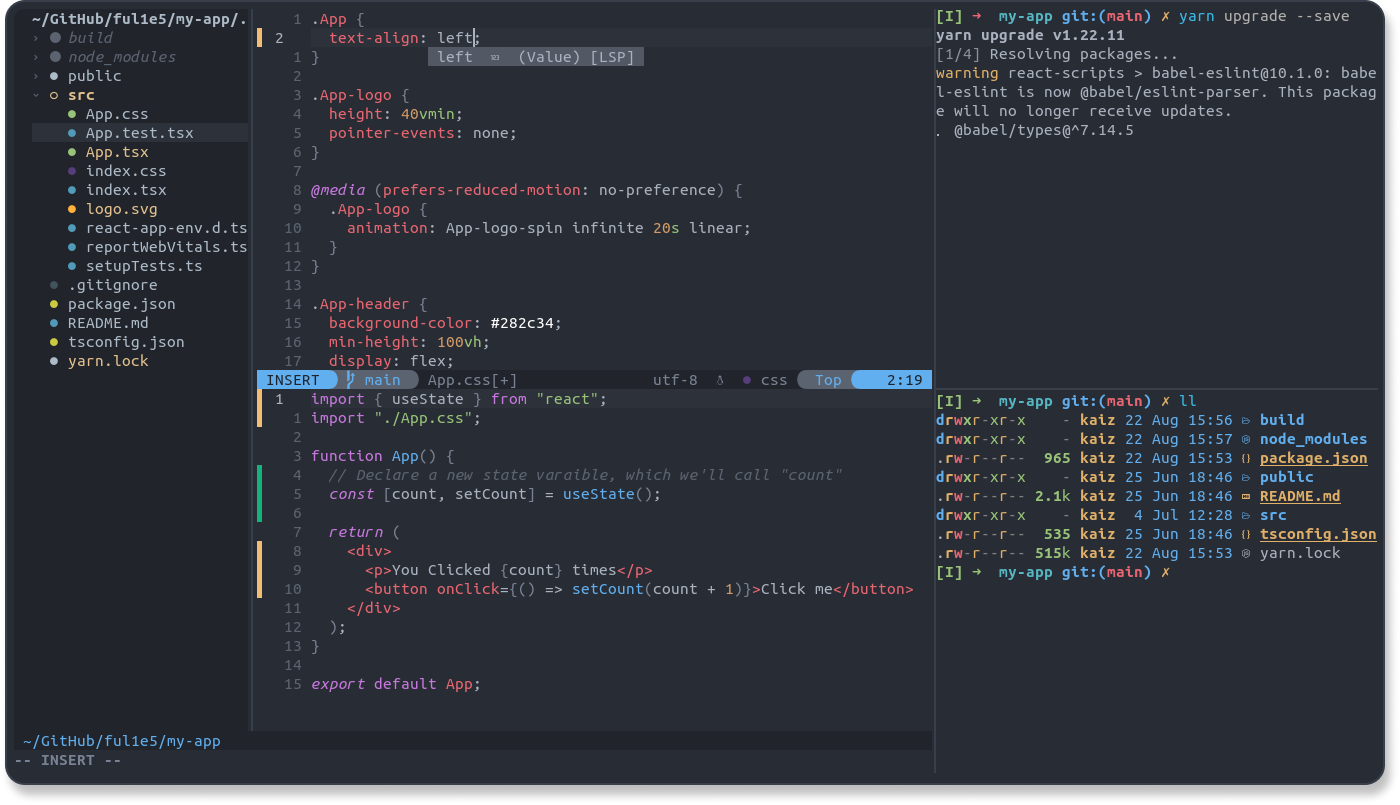The width and height of the screenshot is (1400, 805).
Task: Expand the build folder chevron
Action: click(x=36, y=38)
